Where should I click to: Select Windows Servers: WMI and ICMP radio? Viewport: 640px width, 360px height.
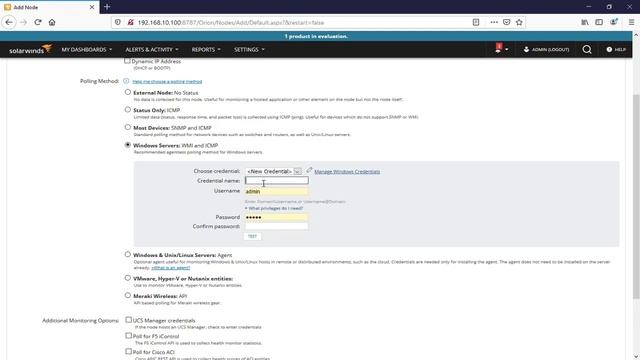128,144
